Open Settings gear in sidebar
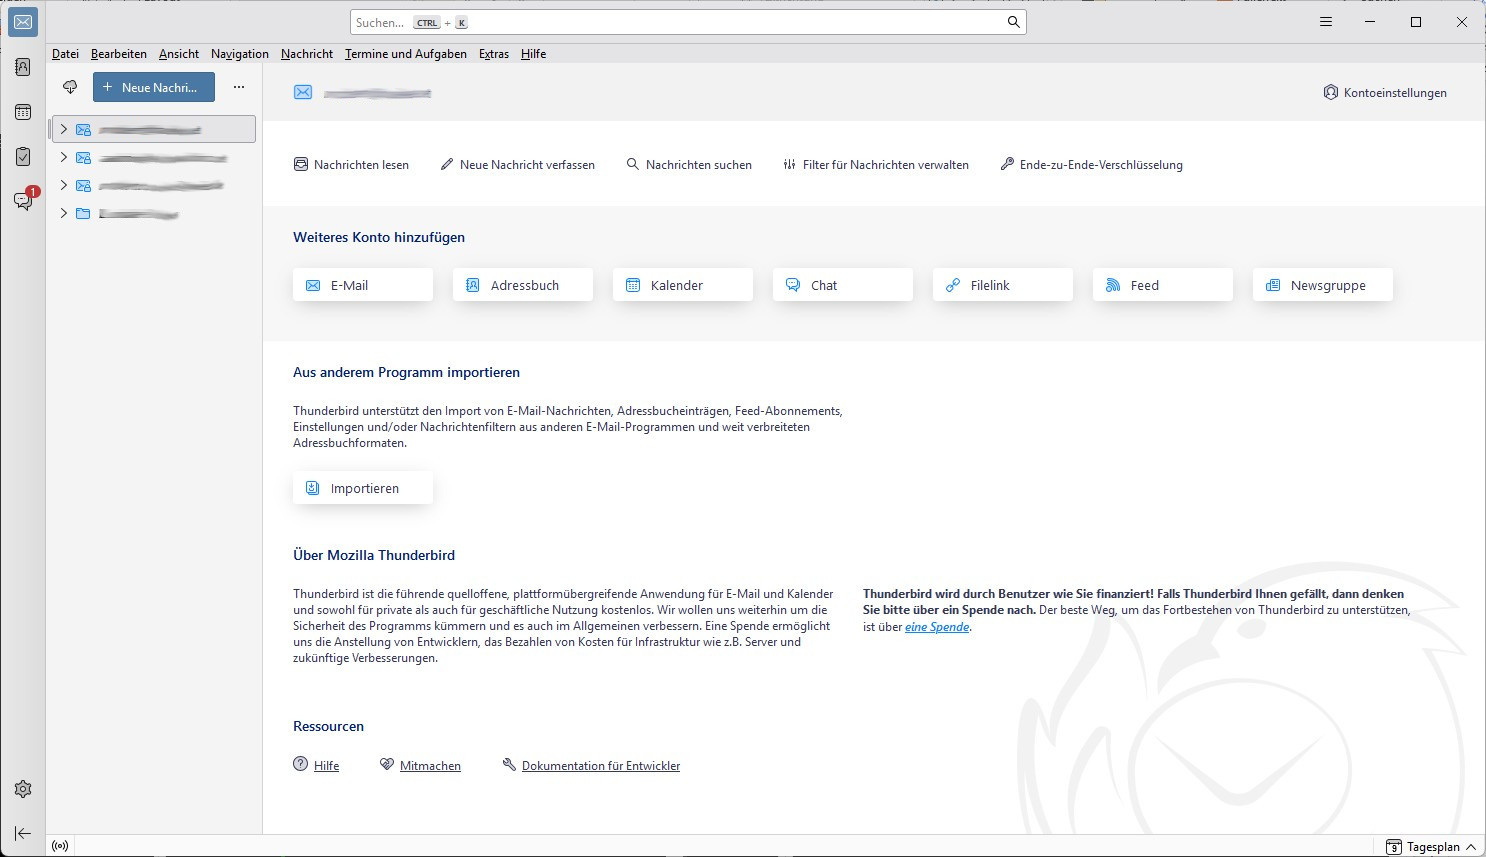The height and width of the screenshot is (857, 1486). [23, 789]
